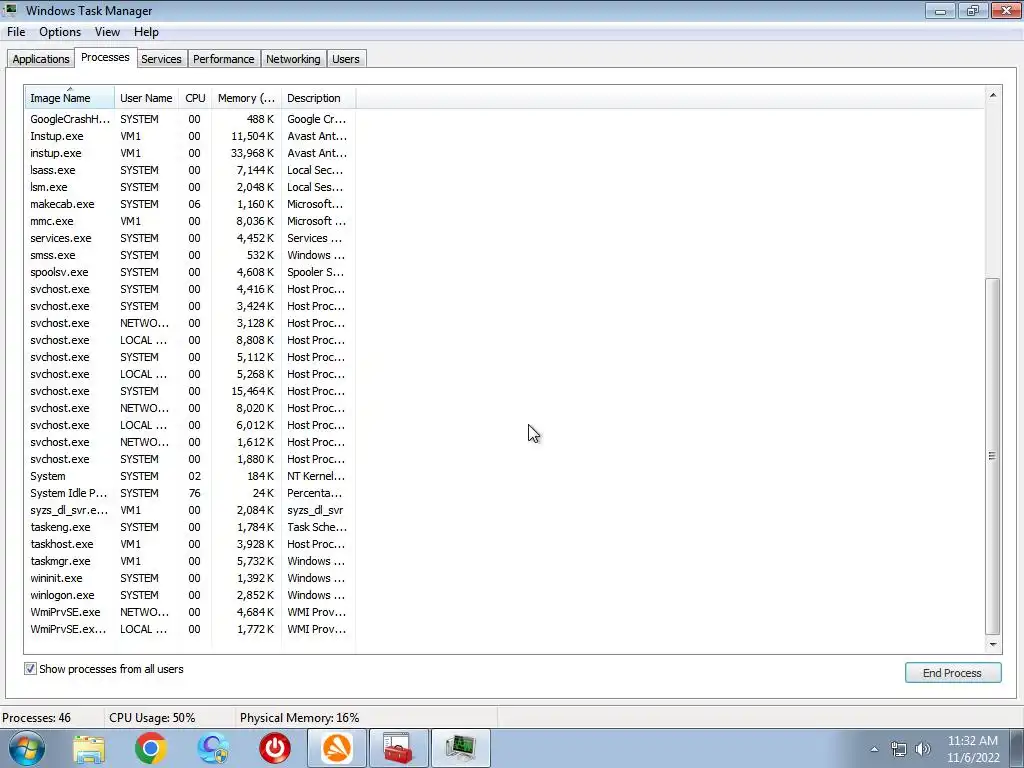Select the taskhost.exe process

(190, 544)
